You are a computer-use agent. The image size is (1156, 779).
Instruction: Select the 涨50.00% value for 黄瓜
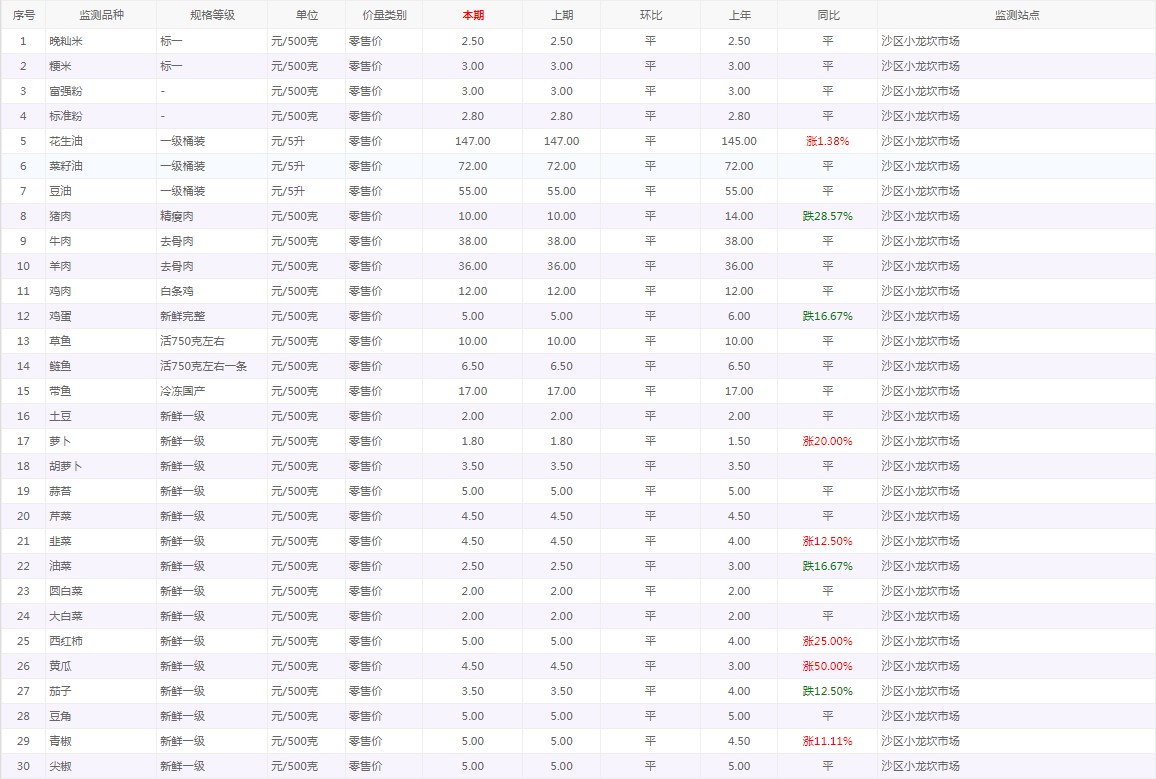[827, 666]
